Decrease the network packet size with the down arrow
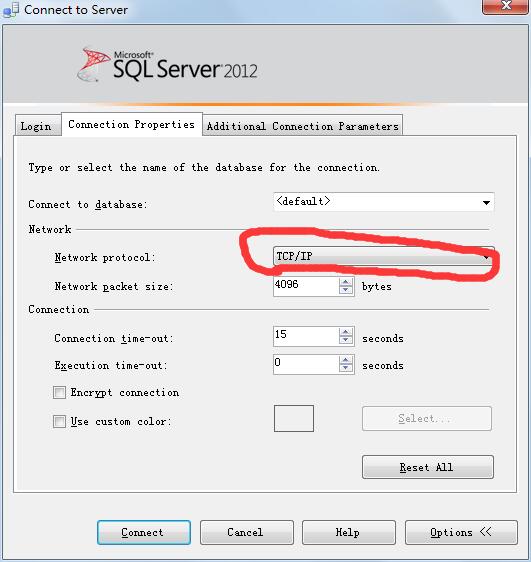The width and height of the screenshot is (531, 562). click(x=346, y=290)
